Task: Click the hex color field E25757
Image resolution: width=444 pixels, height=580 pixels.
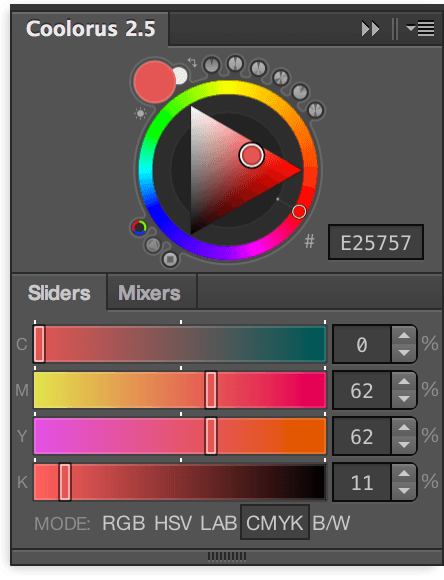Action: point(376,243)
